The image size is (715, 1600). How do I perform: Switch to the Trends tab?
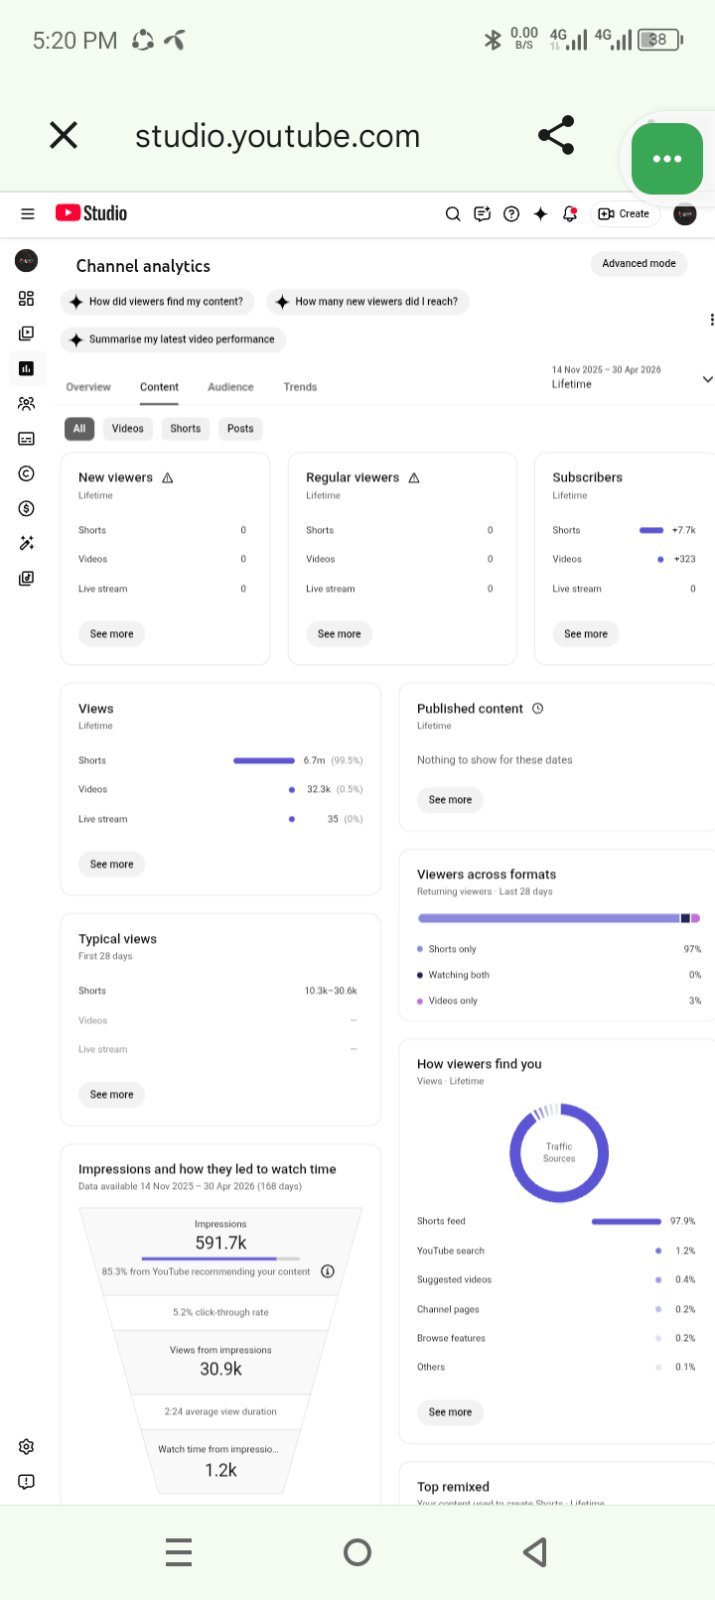click(x=300, y=387)
